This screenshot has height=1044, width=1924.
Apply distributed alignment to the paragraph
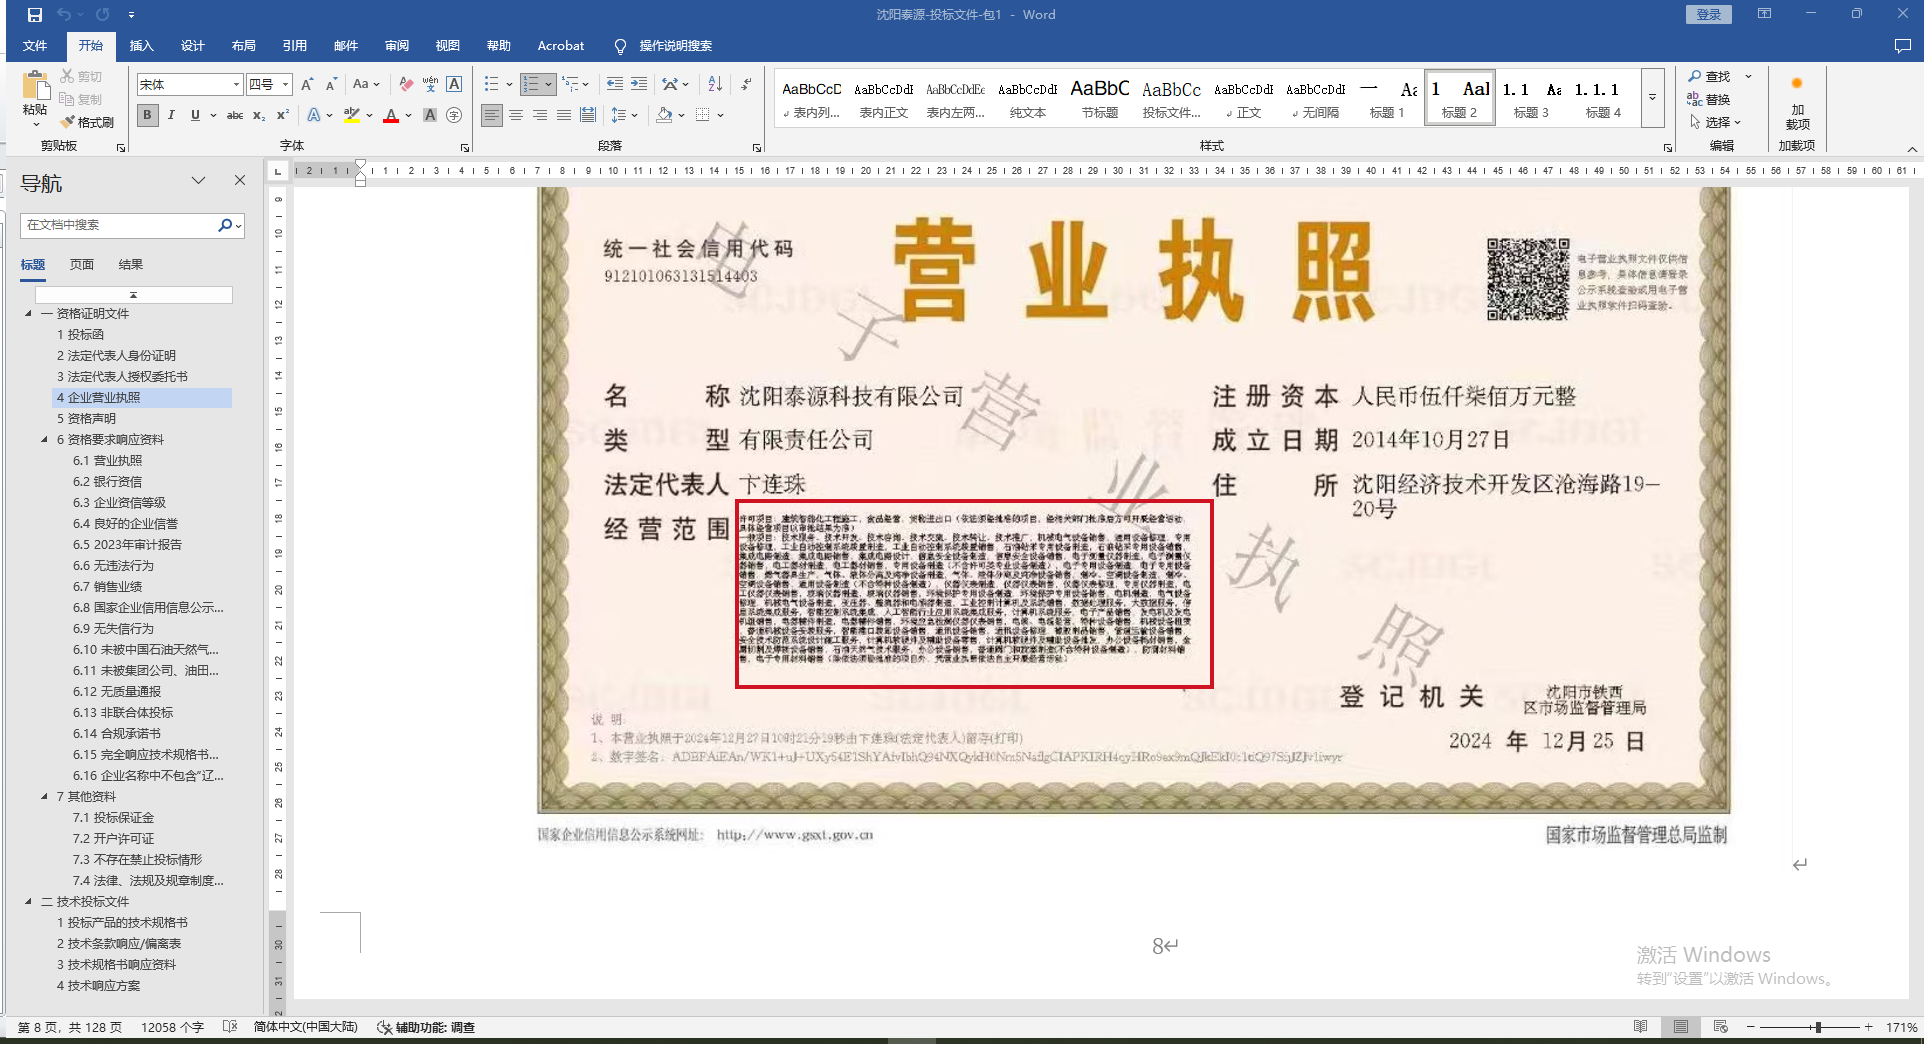point(588,116)
